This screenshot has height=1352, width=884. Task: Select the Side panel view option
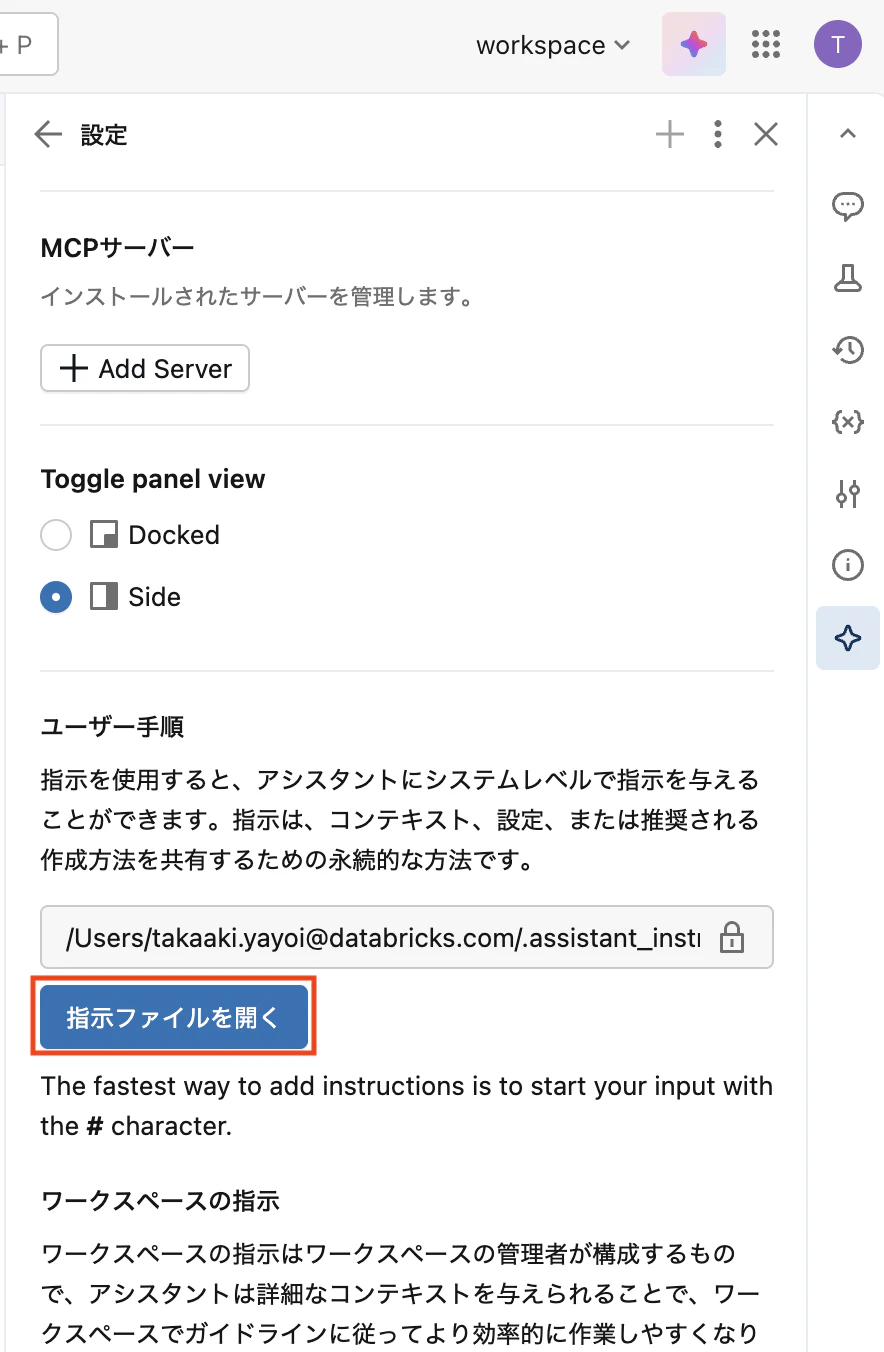56,597
